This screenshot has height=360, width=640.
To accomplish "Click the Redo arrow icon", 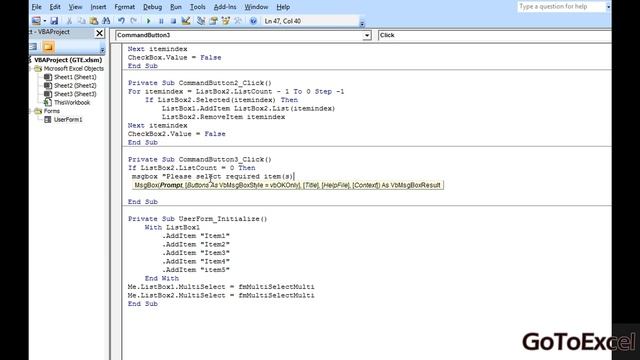I will click(133, 21).
